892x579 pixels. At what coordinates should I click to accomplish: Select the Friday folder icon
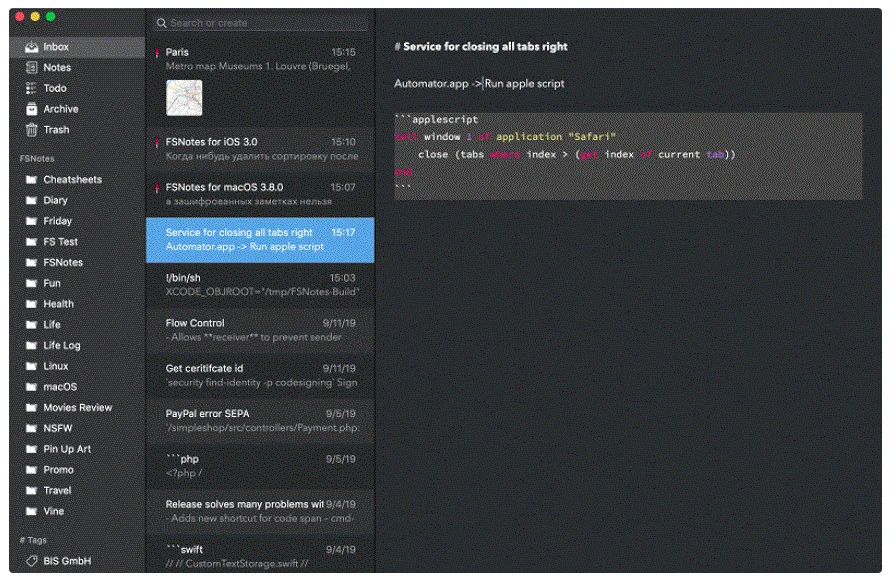click(x=31, y=221)
